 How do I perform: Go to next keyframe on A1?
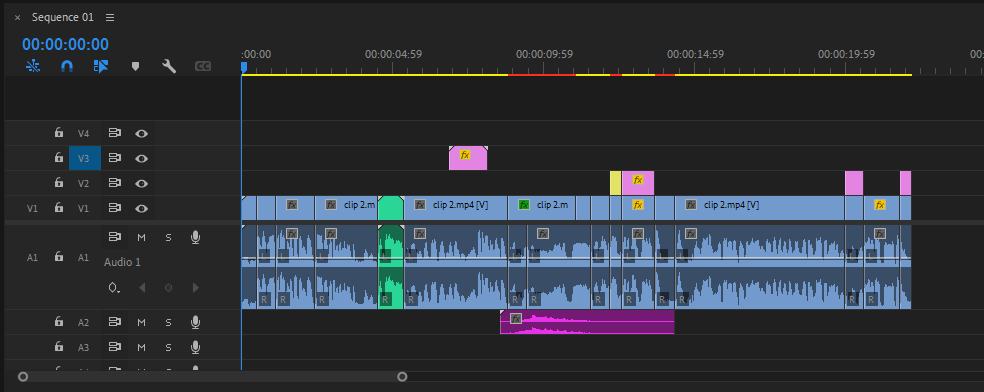click(x=195, y=288)
